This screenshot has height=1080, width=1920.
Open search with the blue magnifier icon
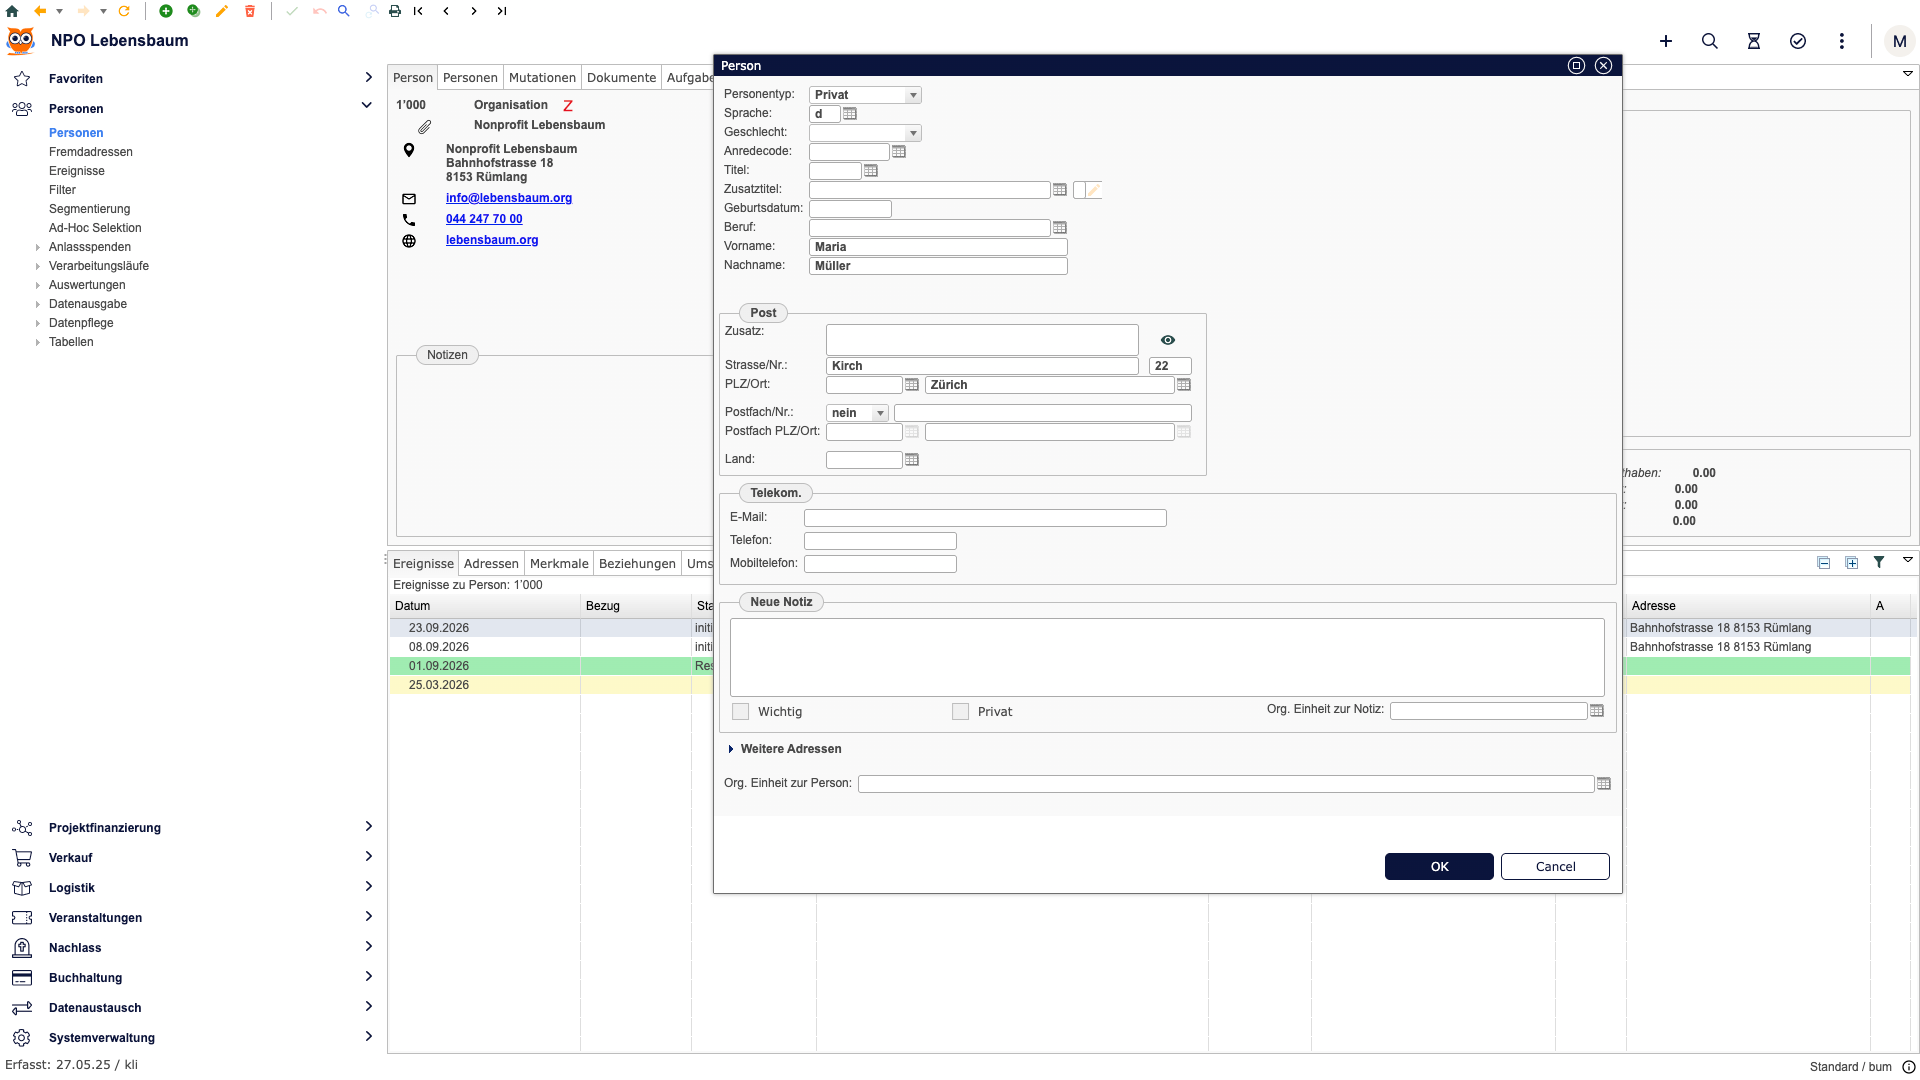click(343, 11)
